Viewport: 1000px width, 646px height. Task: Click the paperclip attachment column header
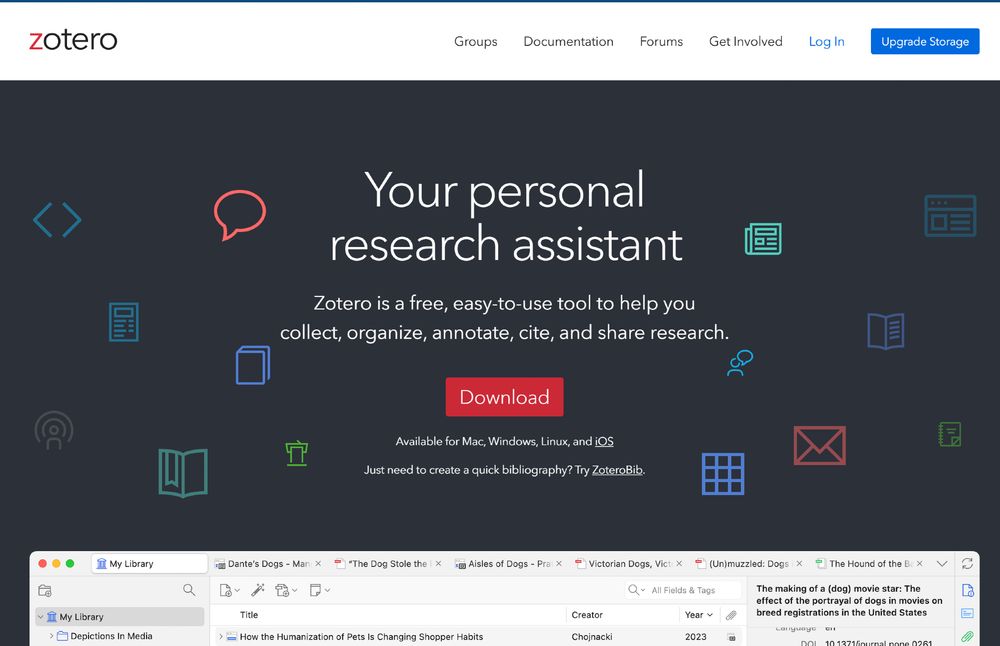[x=732, y=615]
